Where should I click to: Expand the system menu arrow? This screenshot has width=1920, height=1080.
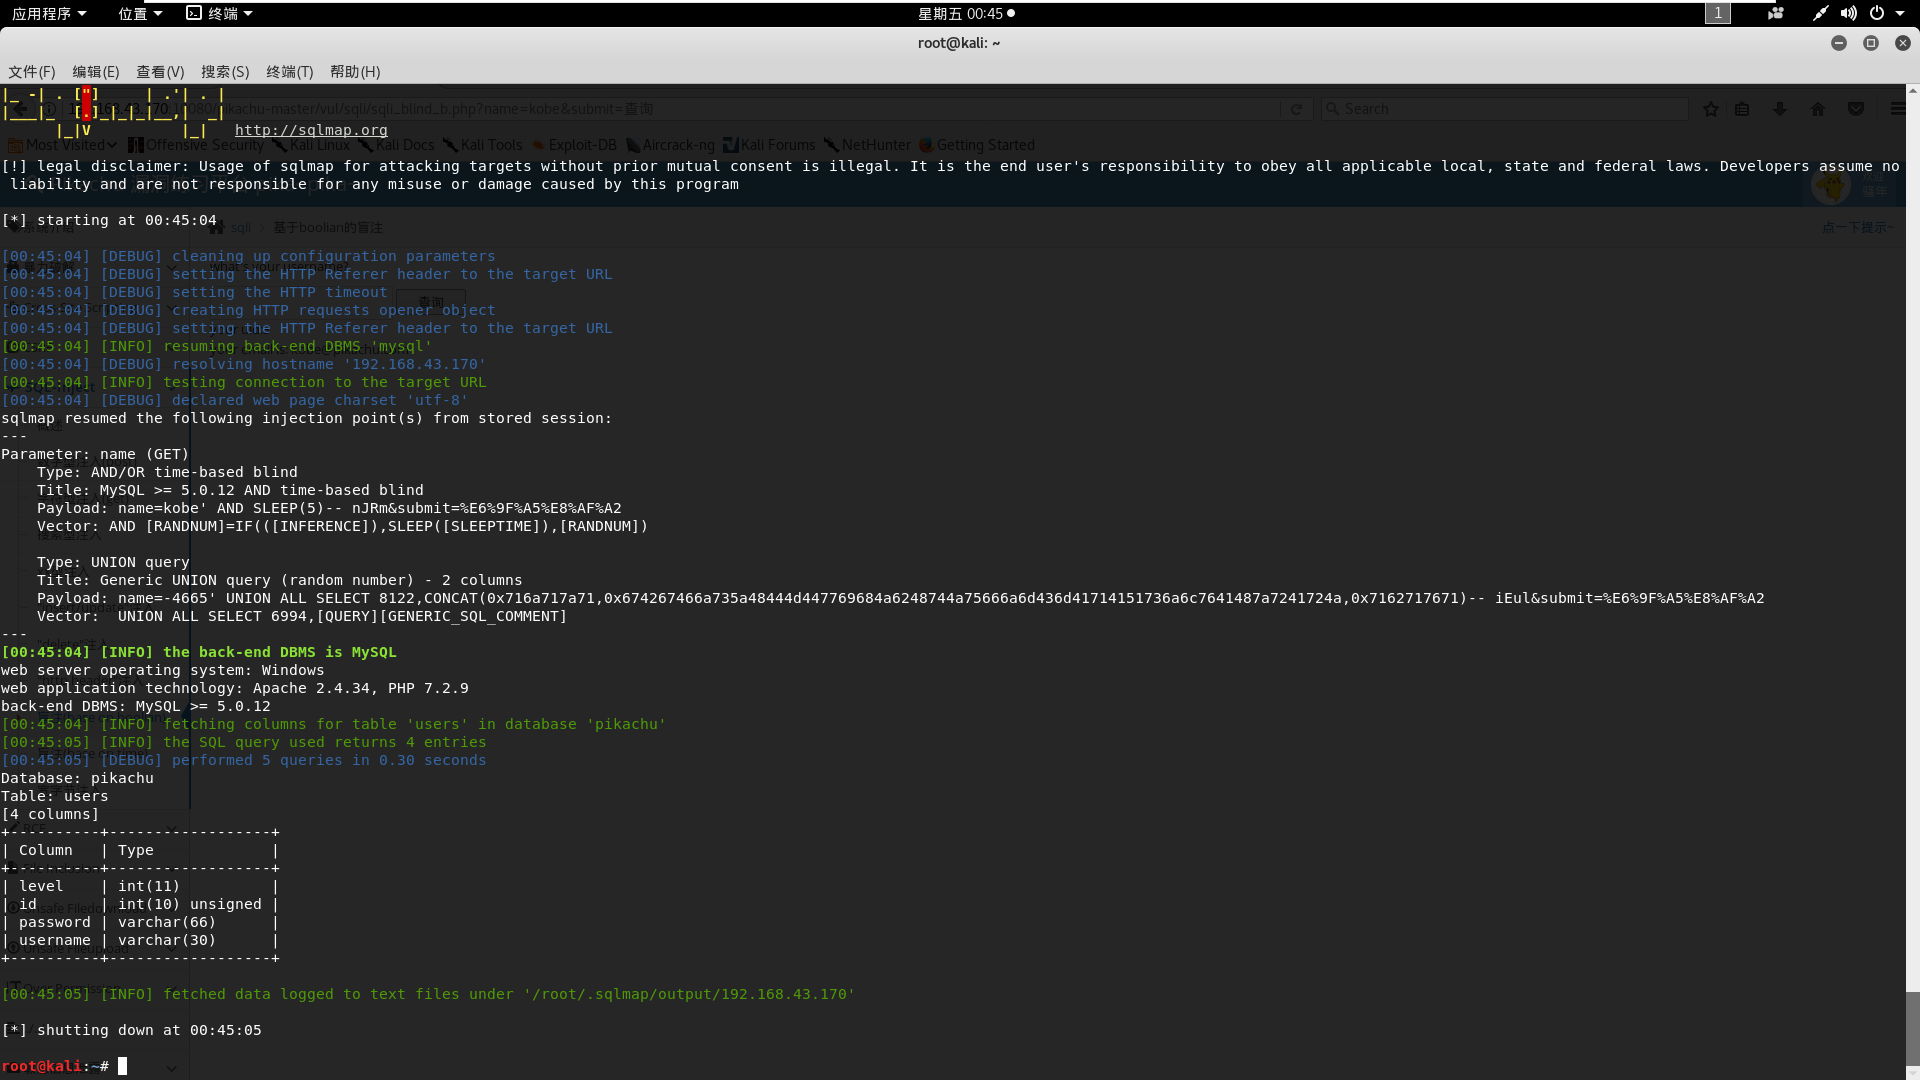point(1900,13)
